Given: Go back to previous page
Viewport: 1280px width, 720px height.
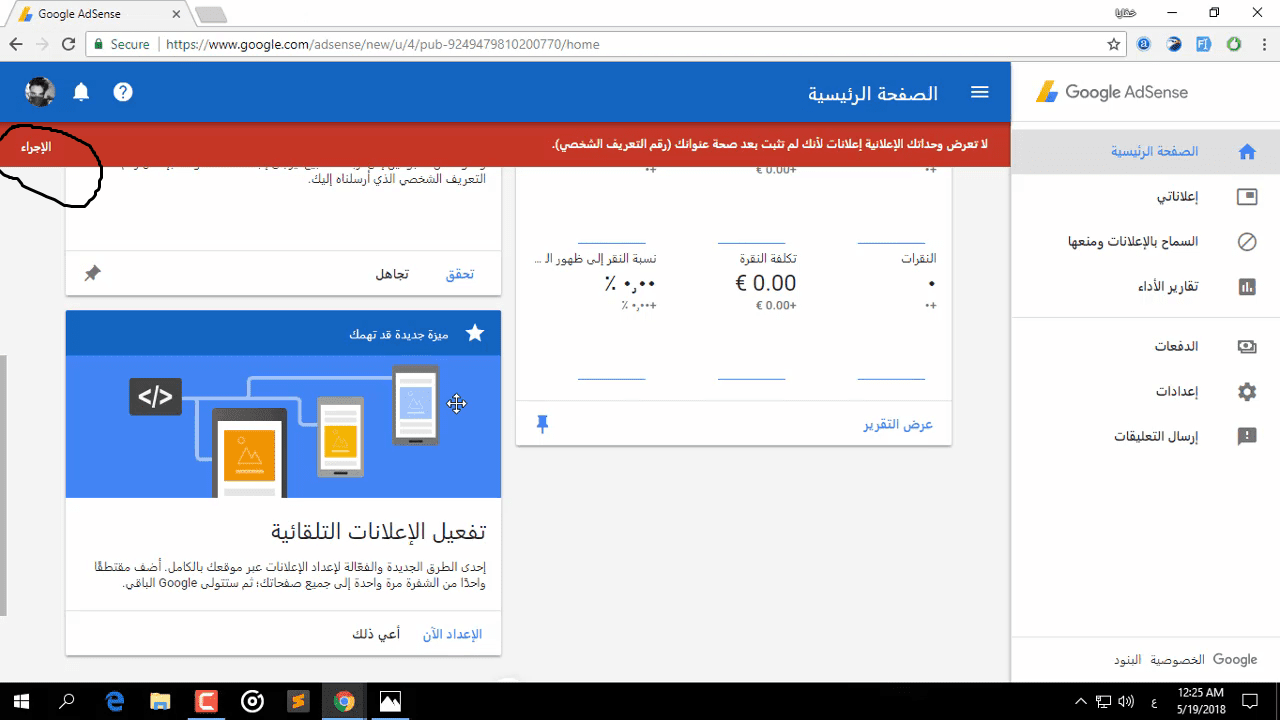Looking at the screenshot, I should click(16, 44).
